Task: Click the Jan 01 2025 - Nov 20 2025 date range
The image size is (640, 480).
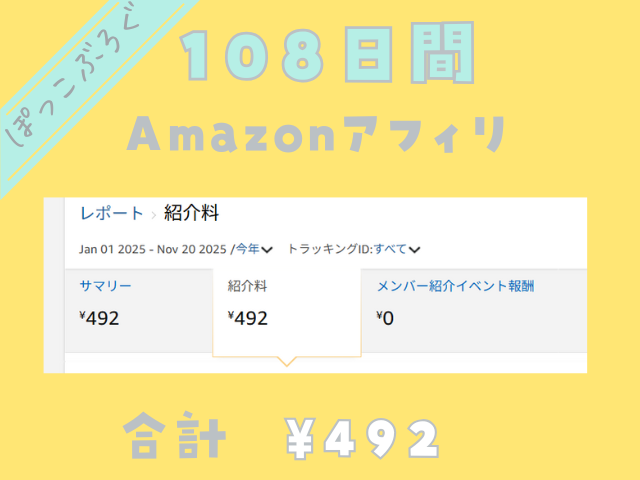Action: click(x=152, y=249)
